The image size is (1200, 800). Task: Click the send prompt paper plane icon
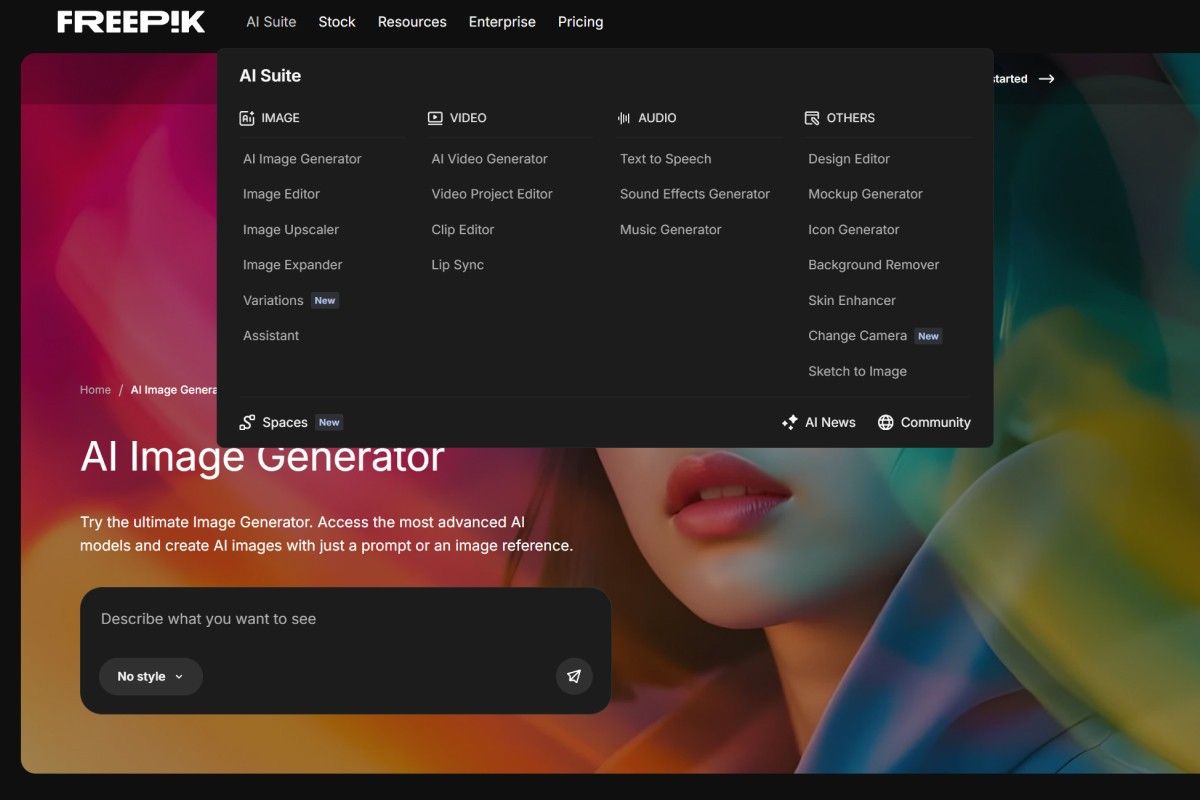[574, 676]
